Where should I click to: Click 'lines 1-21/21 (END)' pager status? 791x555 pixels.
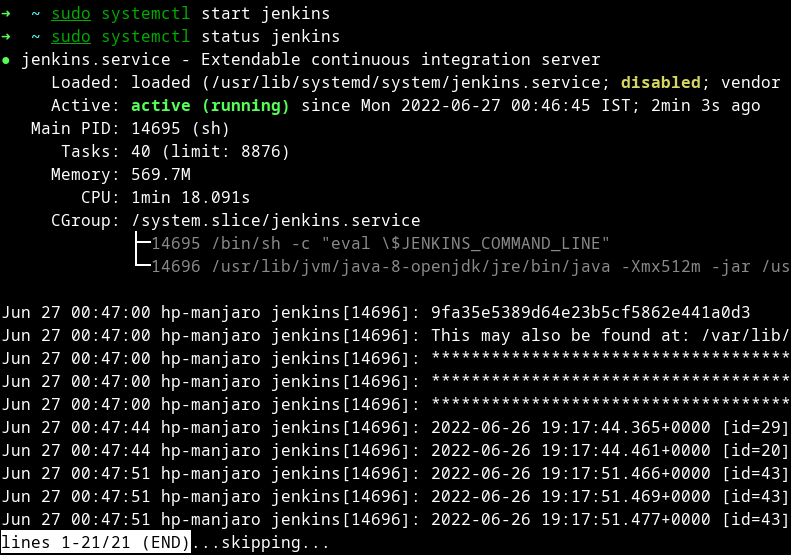96,542
